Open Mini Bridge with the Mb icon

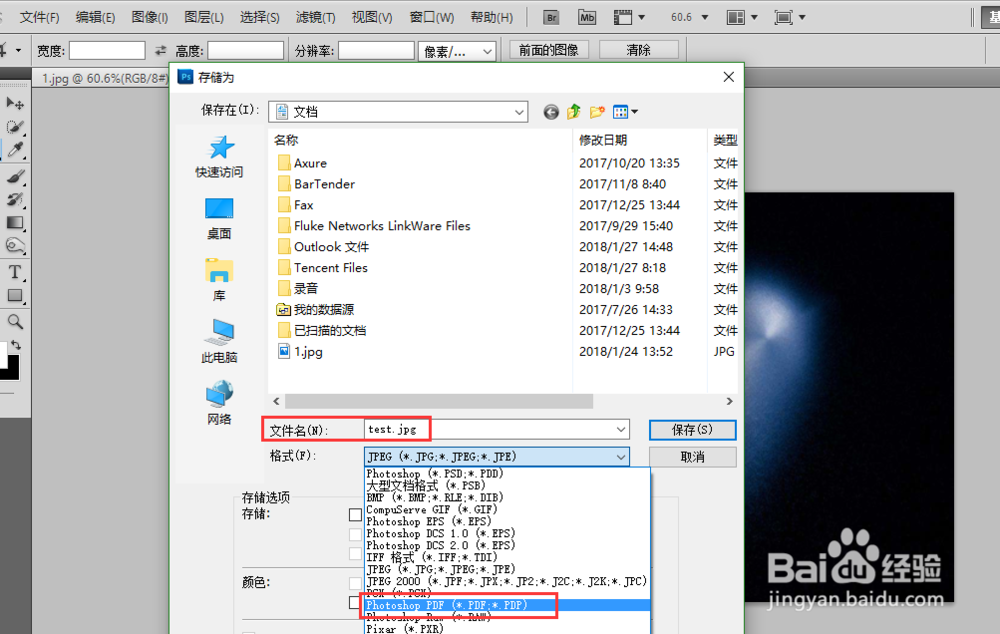pos(586,16)
